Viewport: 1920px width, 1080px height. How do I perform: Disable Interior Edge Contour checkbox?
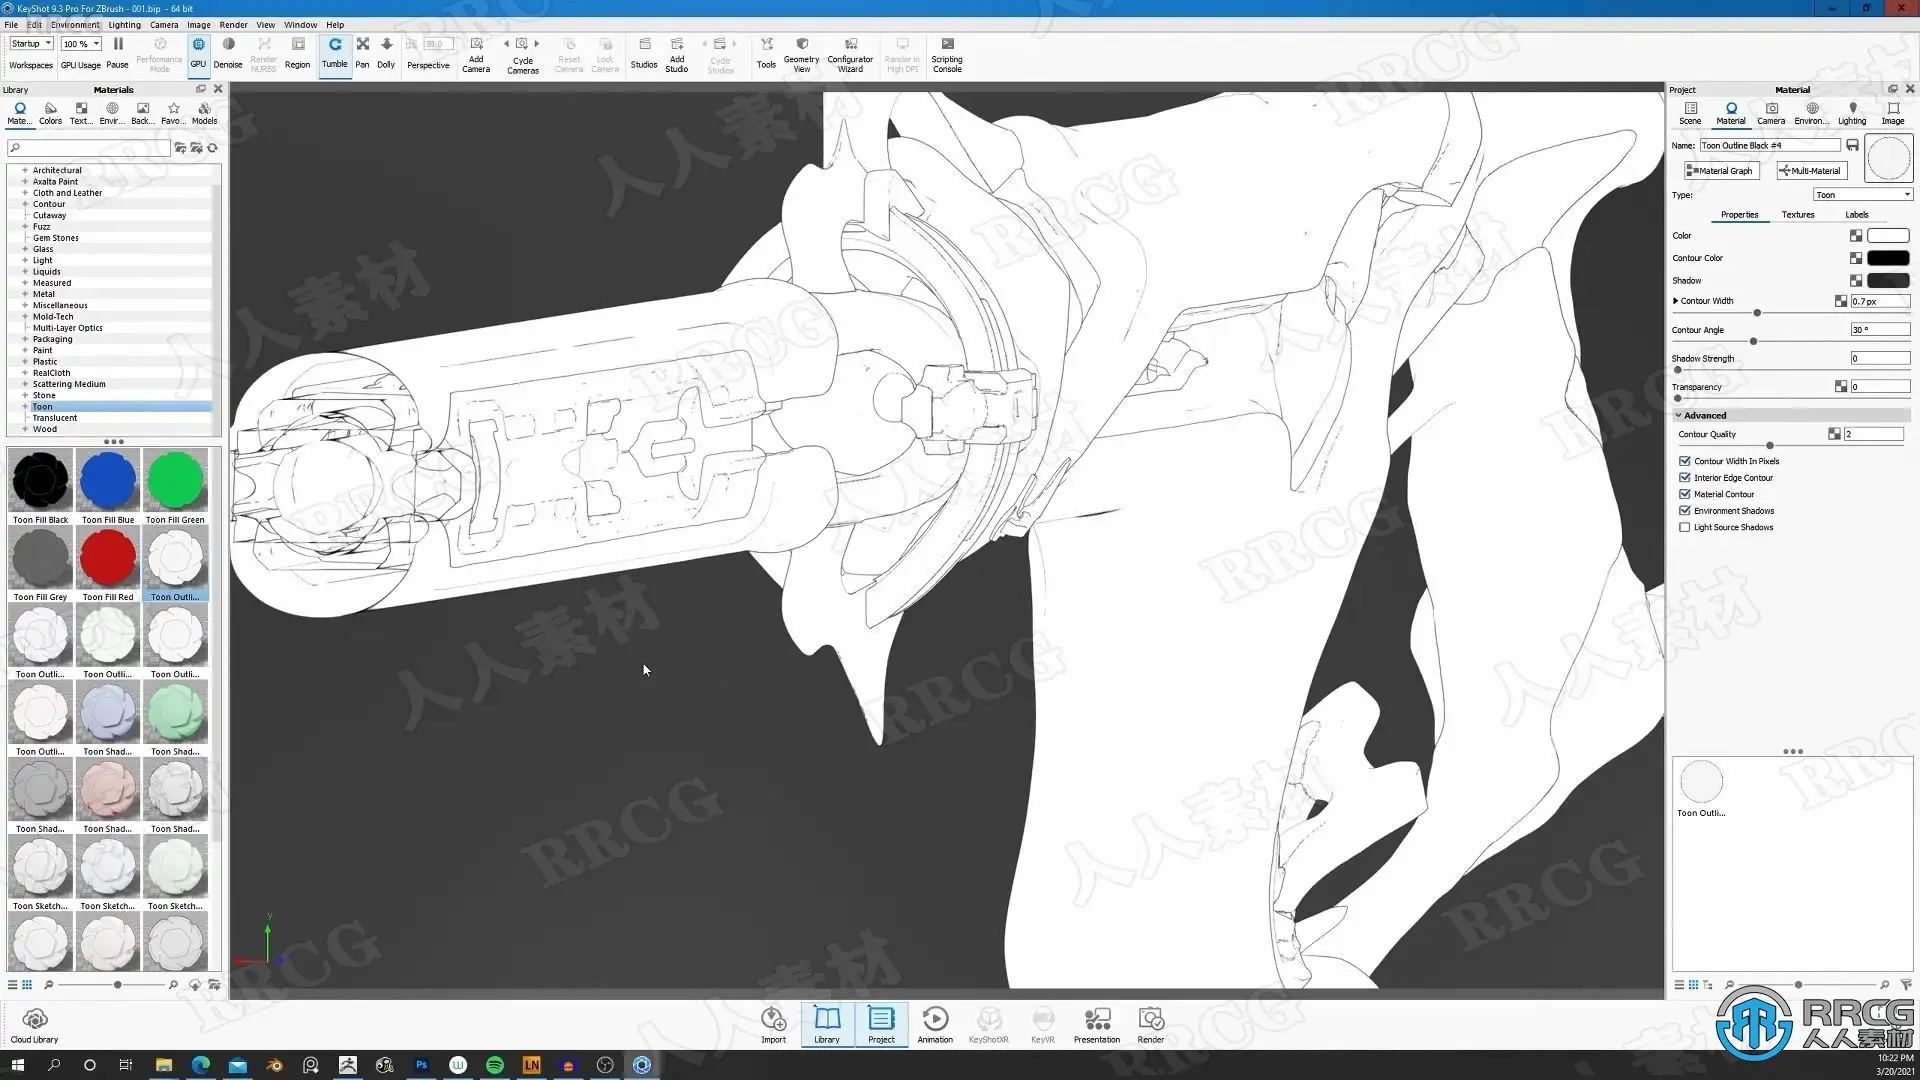click(x=1685, y=478)
